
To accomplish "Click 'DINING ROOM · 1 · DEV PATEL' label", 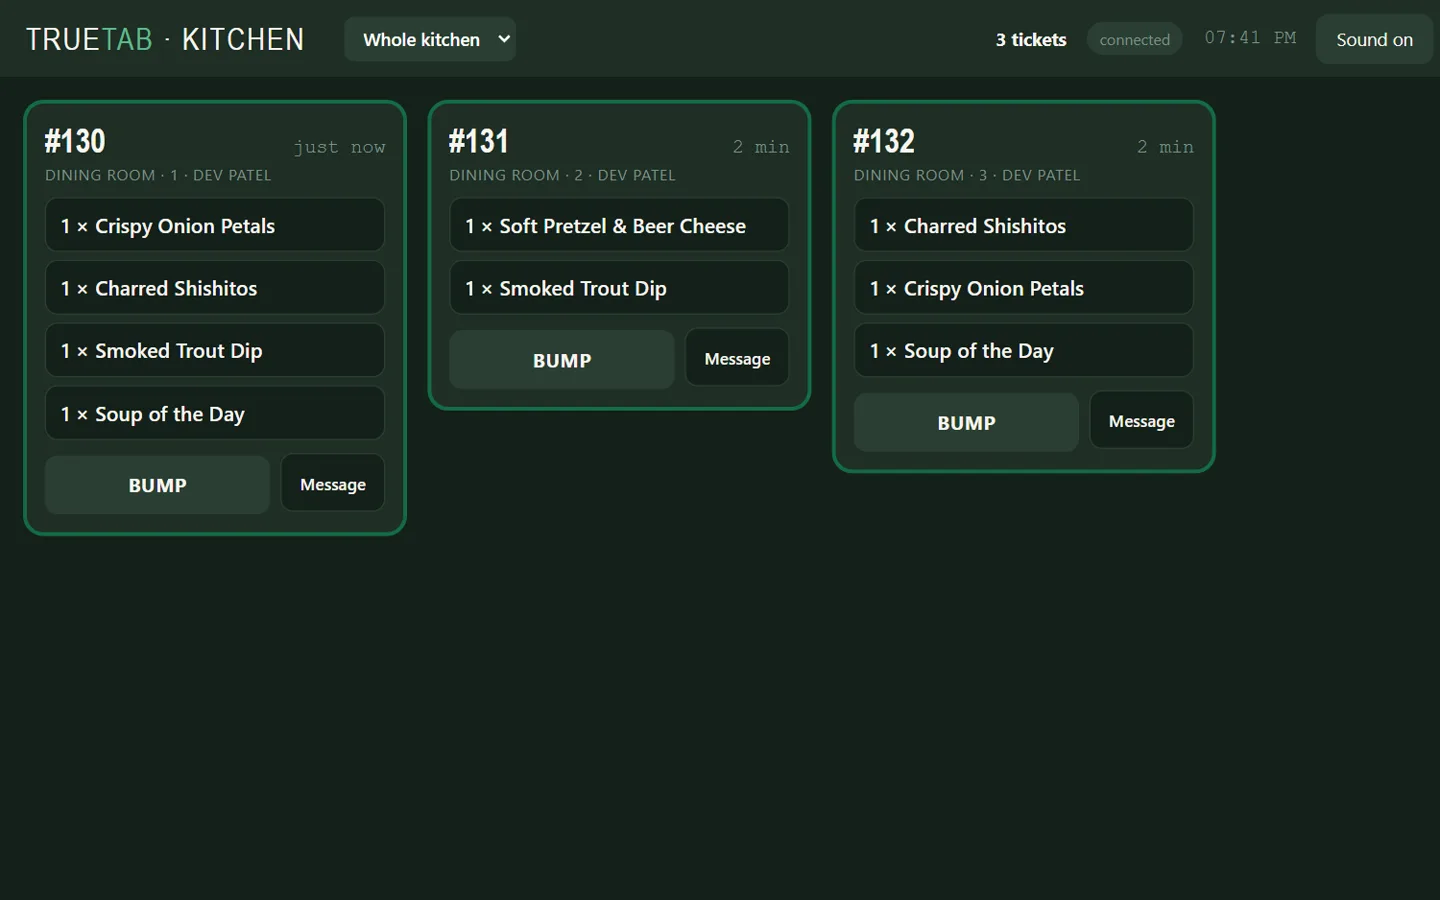I will 158,175.
